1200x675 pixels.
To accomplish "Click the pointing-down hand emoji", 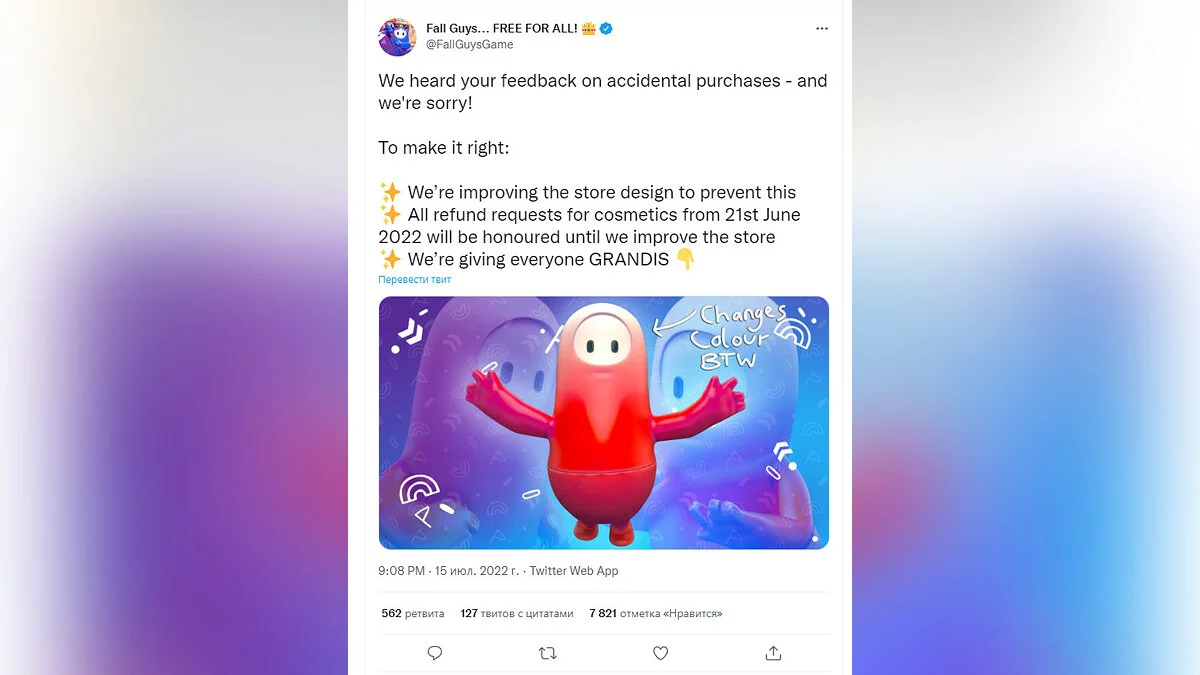I will point(686,259).
